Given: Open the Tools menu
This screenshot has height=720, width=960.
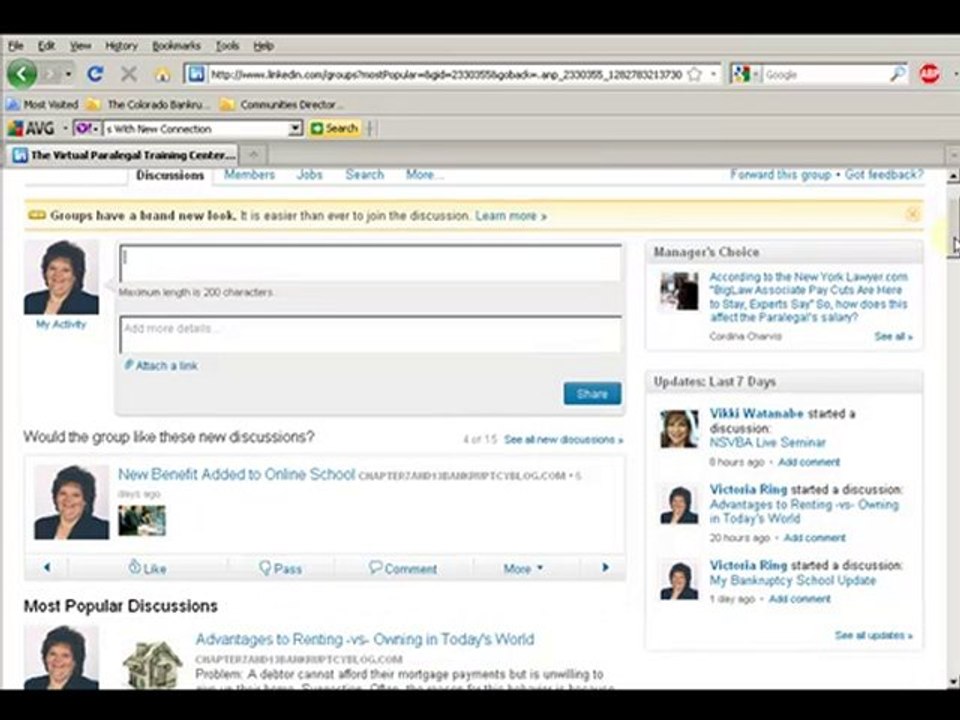Looking at the screenshot, I should point(227,46).
